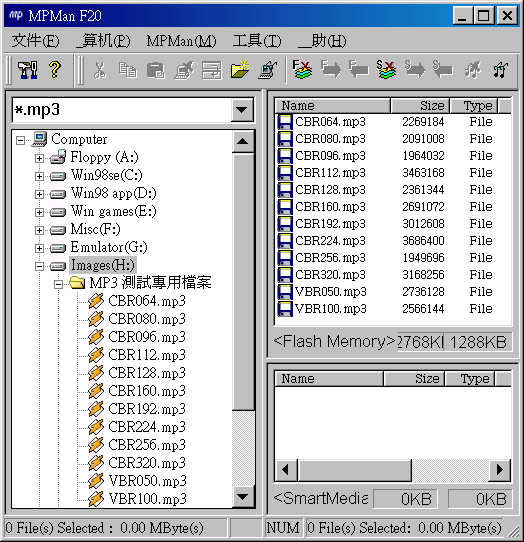Open the 助(H) help menu
524x542 pixels.
pos(322,40)
